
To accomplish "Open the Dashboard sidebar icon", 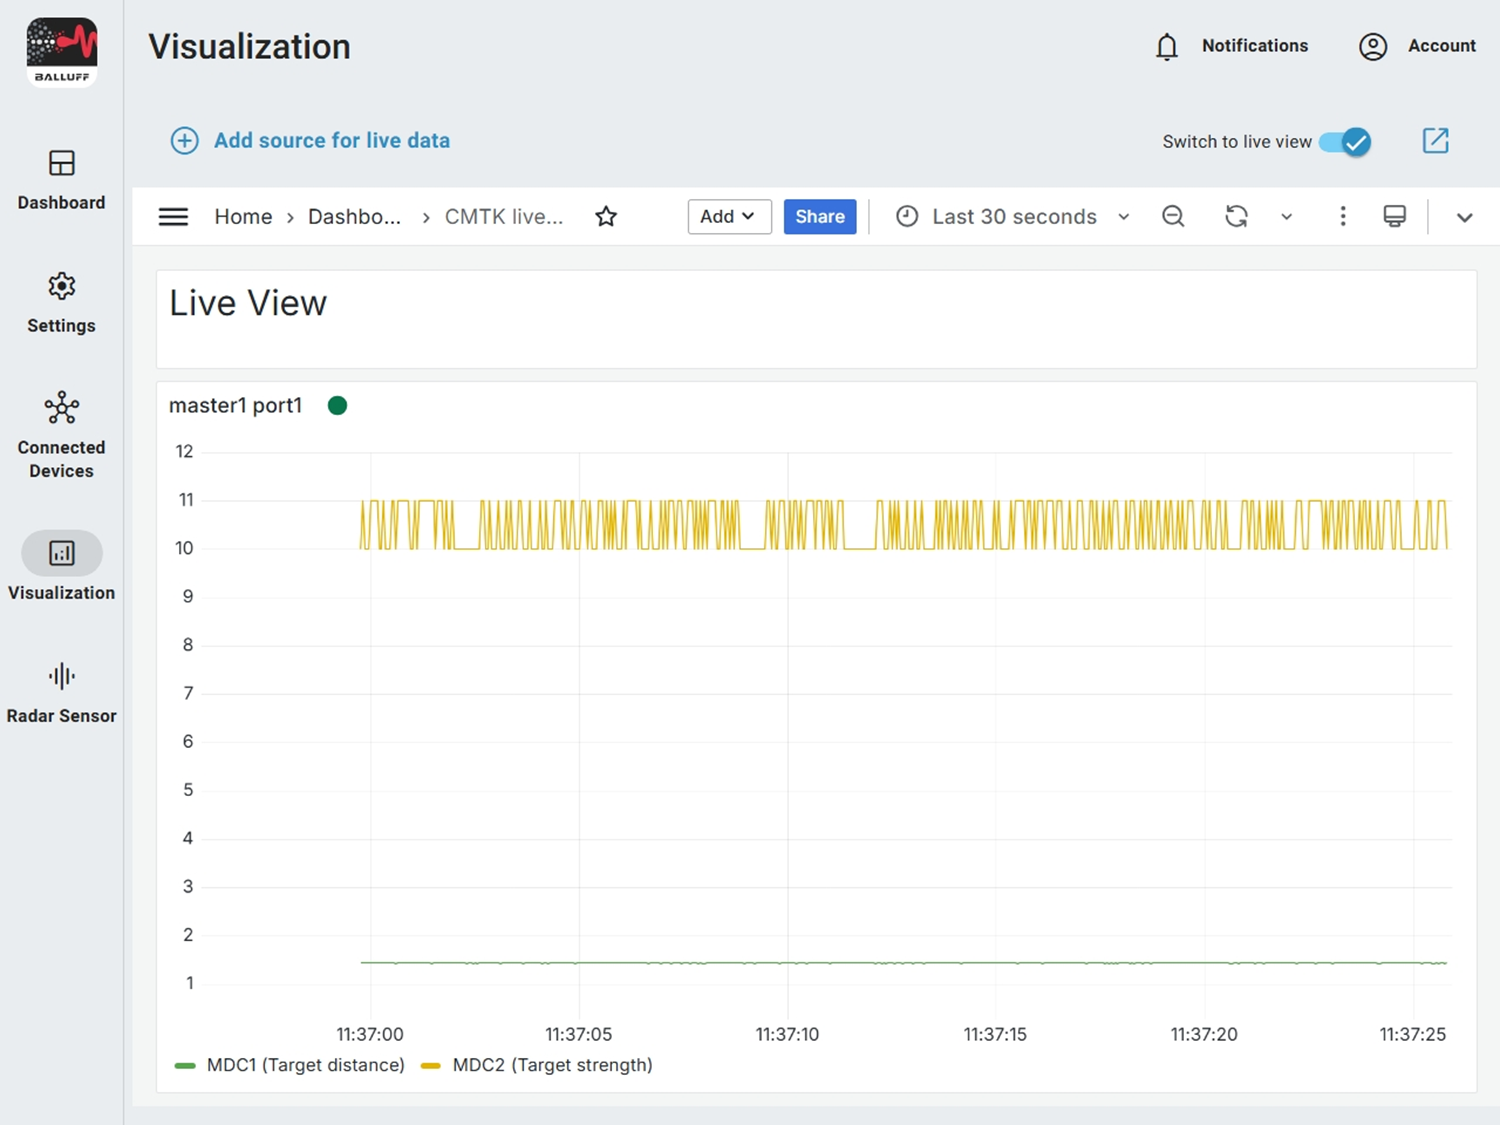I will [x=61, y=164].
